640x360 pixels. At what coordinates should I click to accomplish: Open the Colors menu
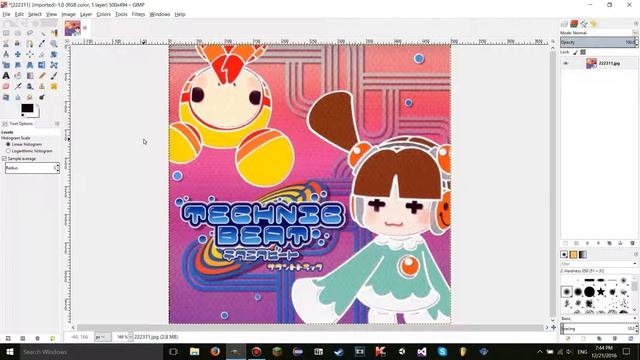[103, 14]
